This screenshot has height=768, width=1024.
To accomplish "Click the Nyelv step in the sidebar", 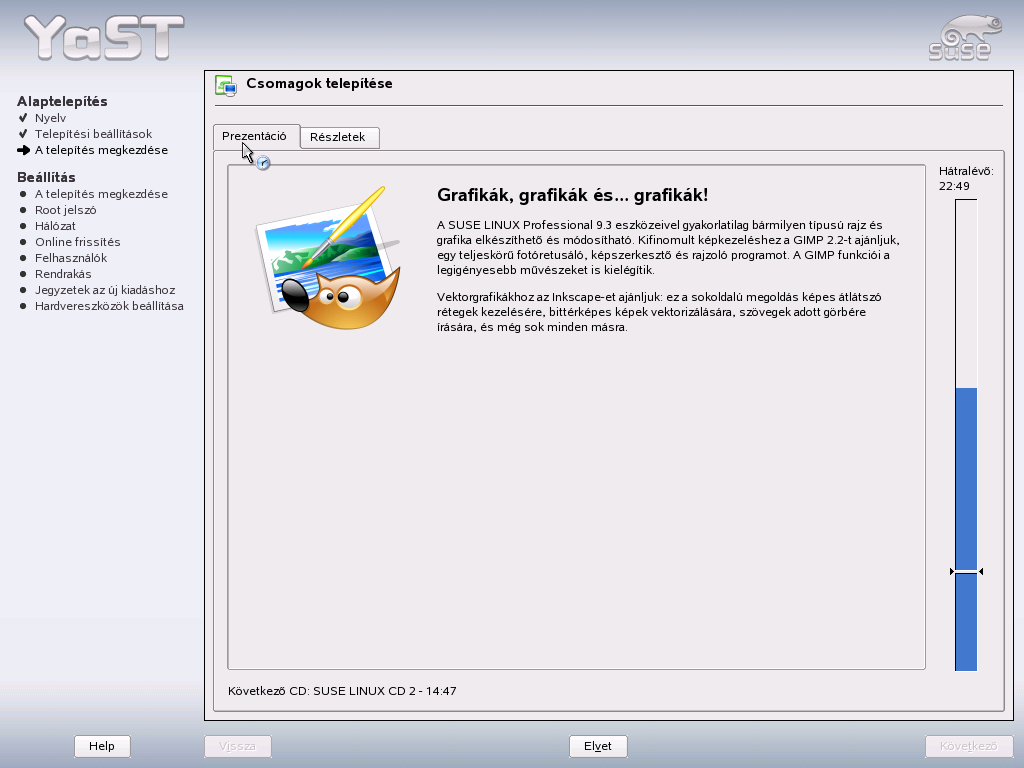I will point(50,118).
